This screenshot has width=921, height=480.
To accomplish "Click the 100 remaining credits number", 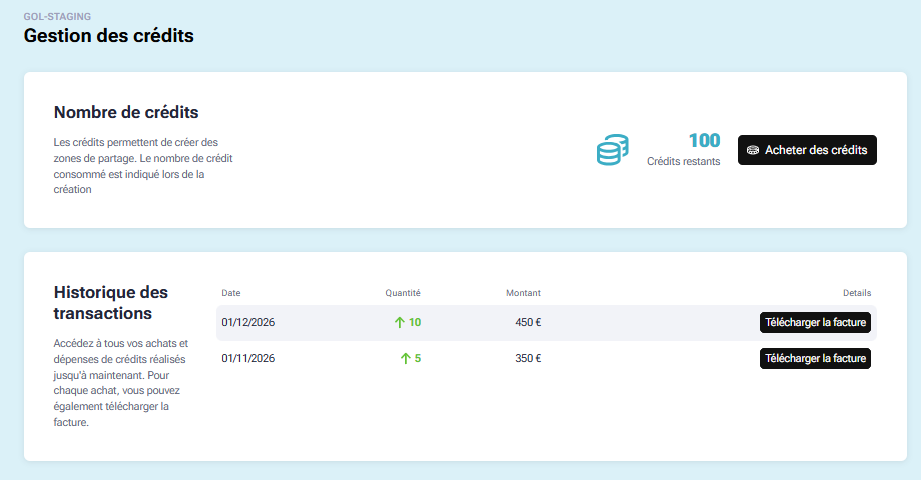I will point(704,140).
